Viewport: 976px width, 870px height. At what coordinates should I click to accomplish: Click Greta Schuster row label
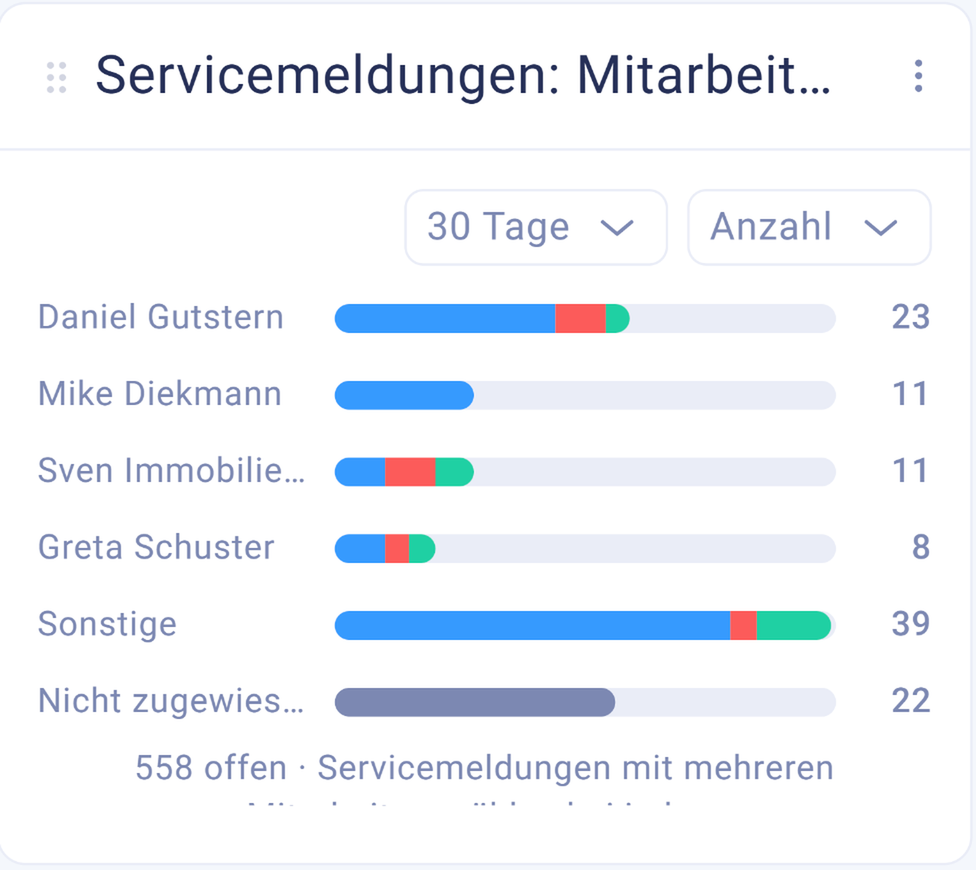coord(156,548)
